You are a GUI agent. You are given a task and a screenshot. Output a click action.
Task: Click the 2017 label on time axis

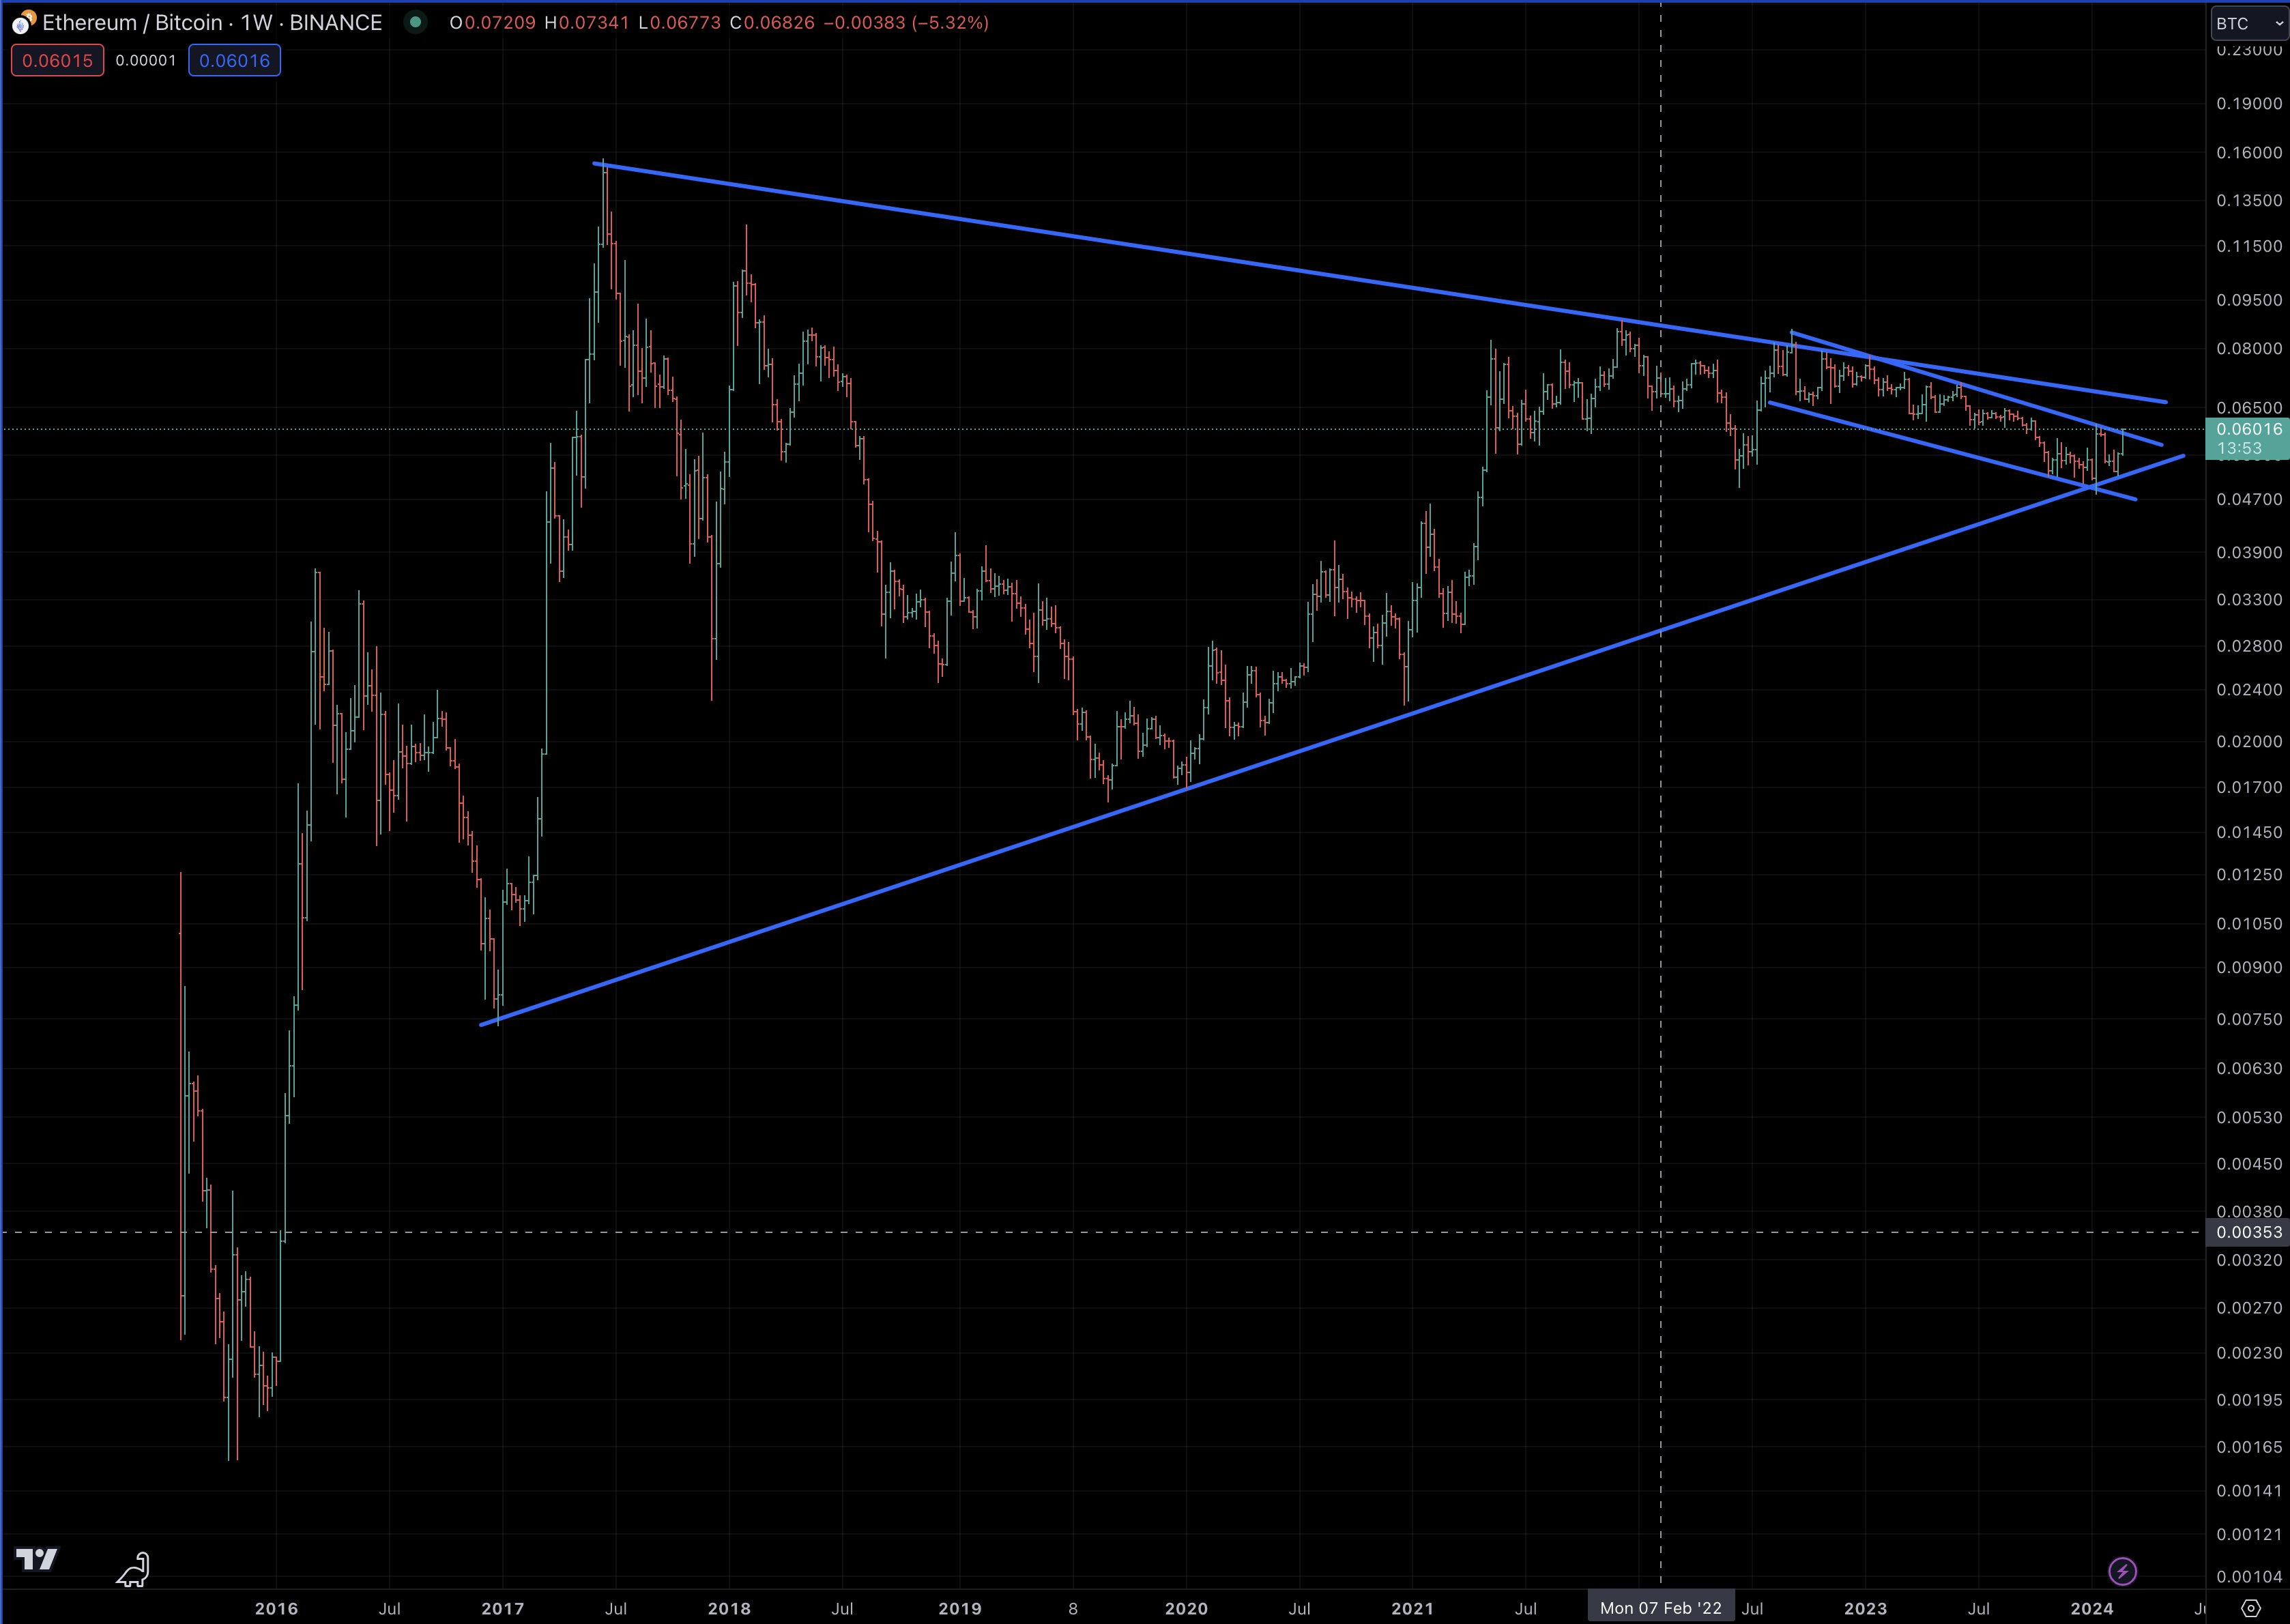pyautogui.click(x=502, y=1608)
